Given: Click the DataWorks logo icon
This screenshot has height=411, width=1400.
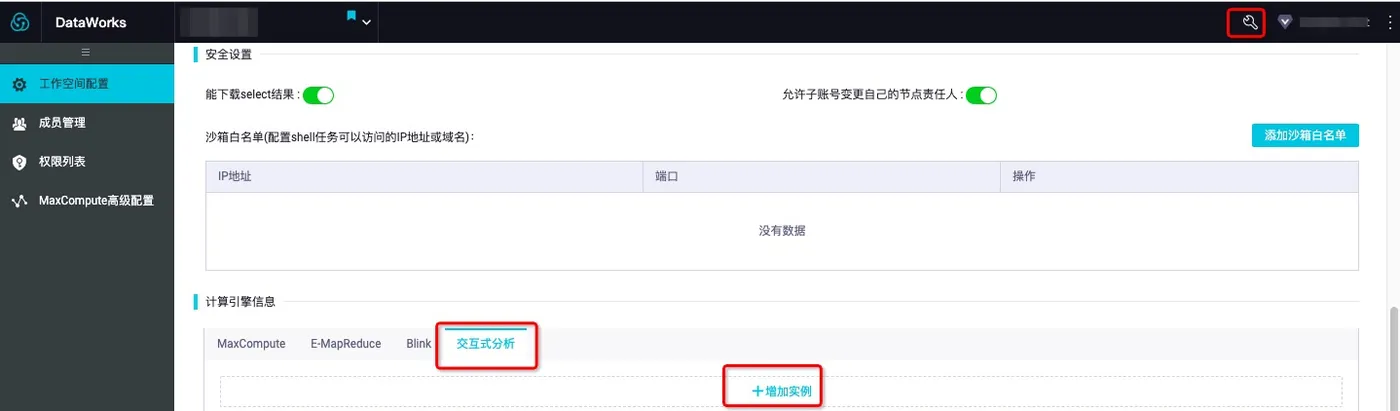Looking at the screenshot, I should [x=20, y=22].
